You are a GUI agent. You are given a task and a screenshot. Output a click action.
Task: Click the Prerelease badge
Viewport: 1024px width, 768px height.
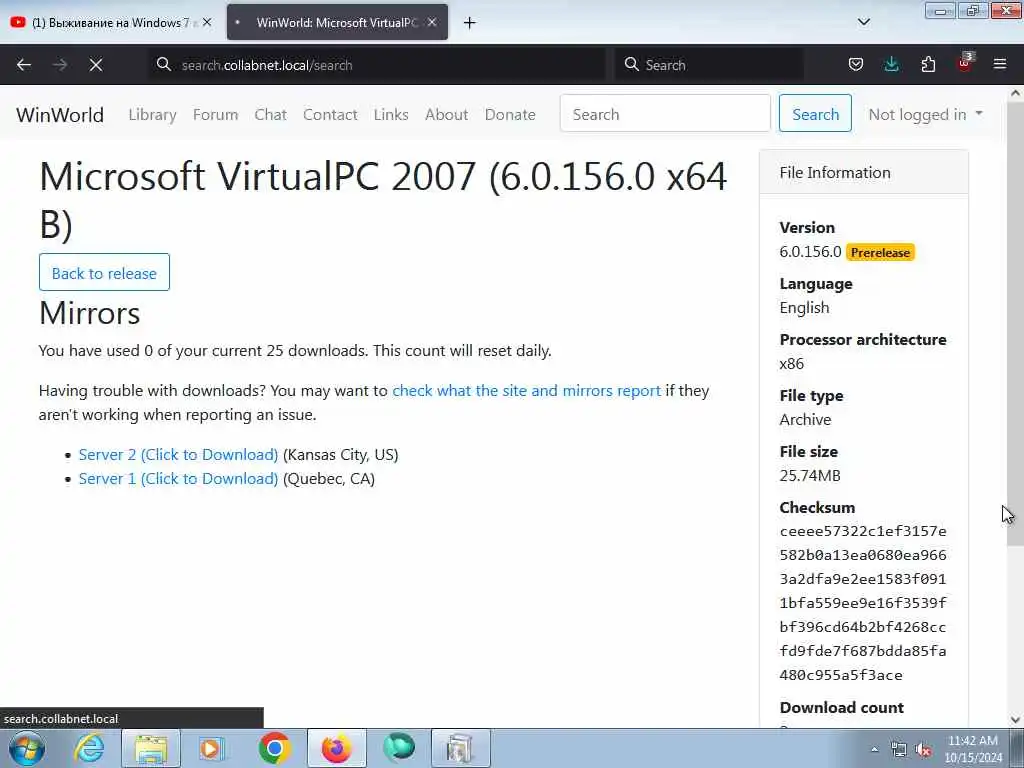point(880,253)
